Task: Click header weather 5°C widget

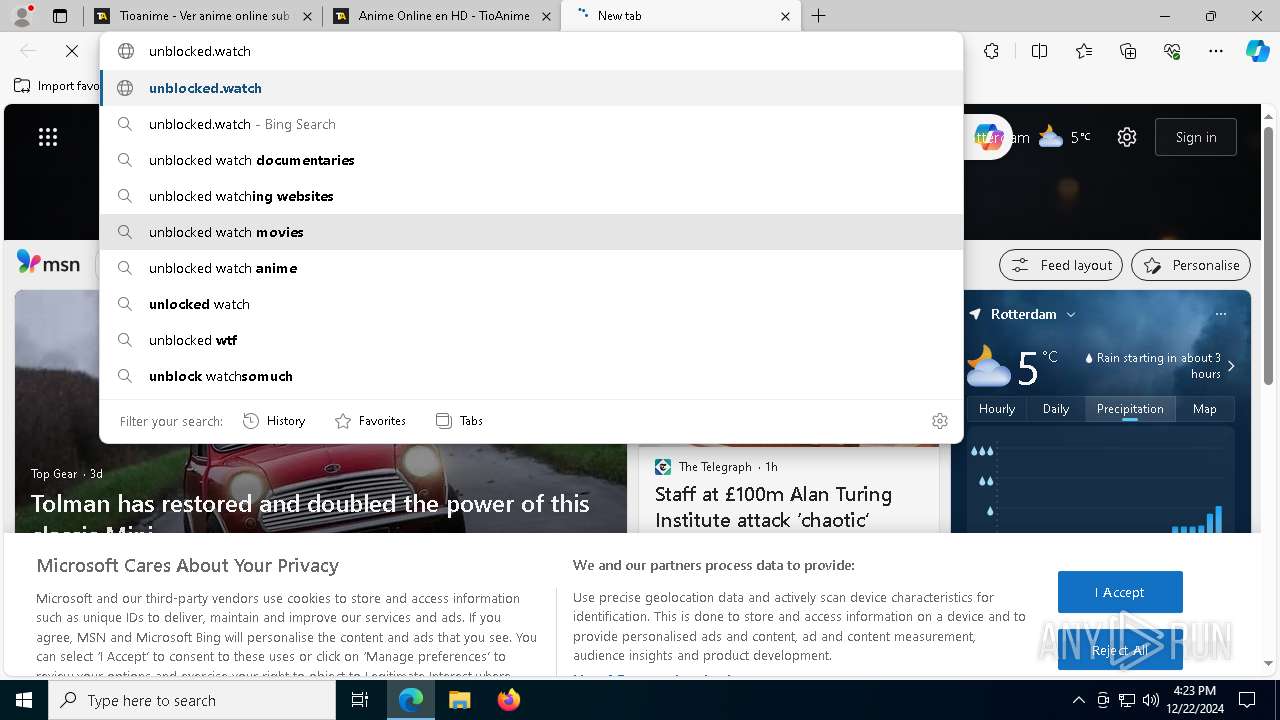Action: 1064,137
